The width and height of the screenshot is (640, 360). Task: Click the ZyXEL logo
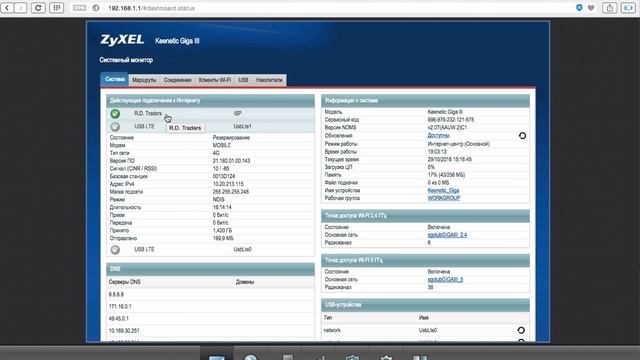coord(122,40)
